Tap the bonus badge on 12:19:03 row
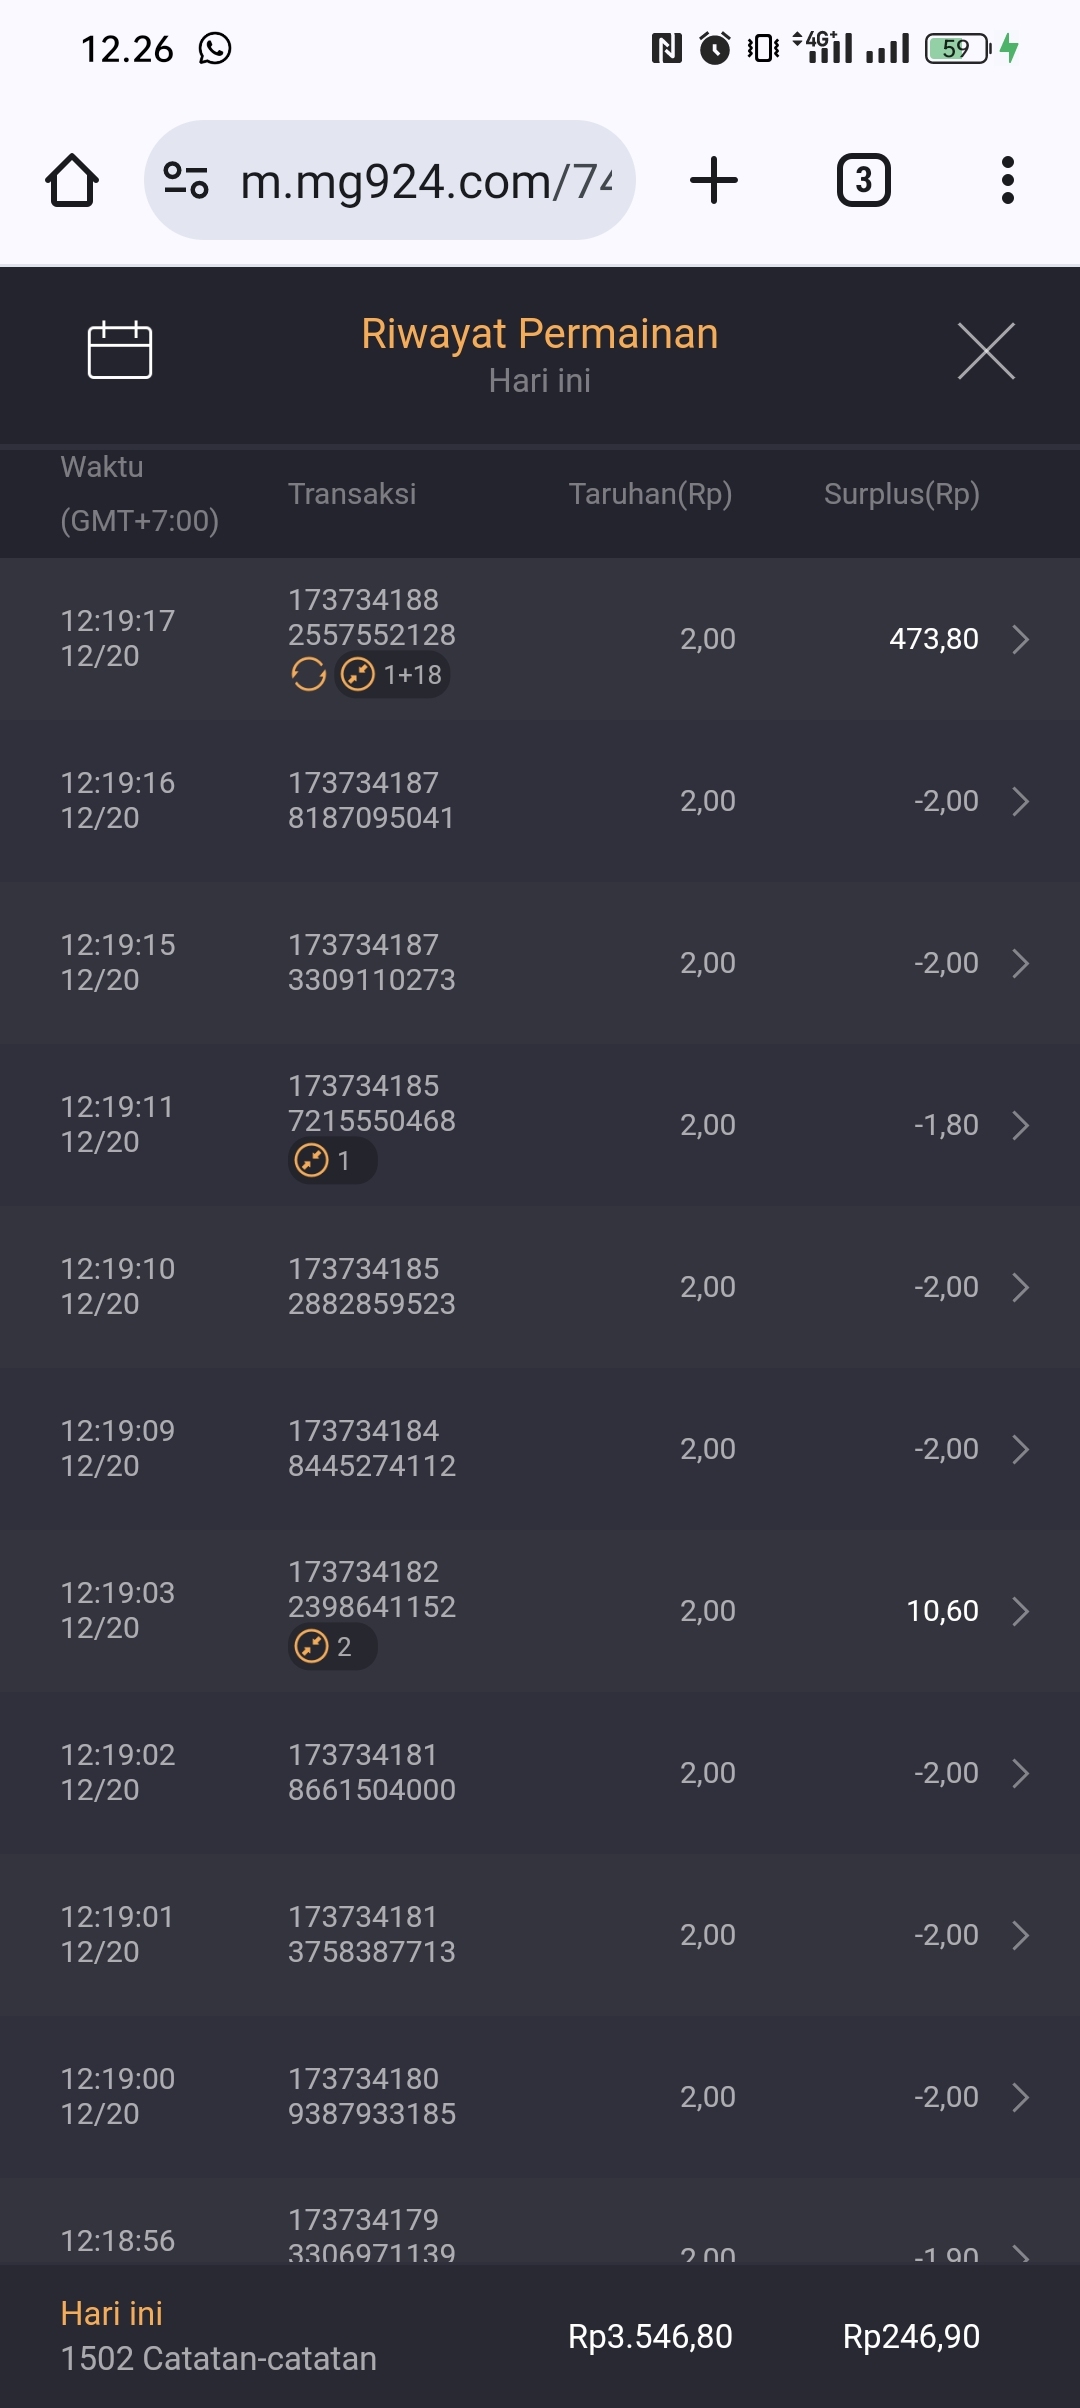The height and width of the screenshot is (2408, 1080). tap(332, 1647)
